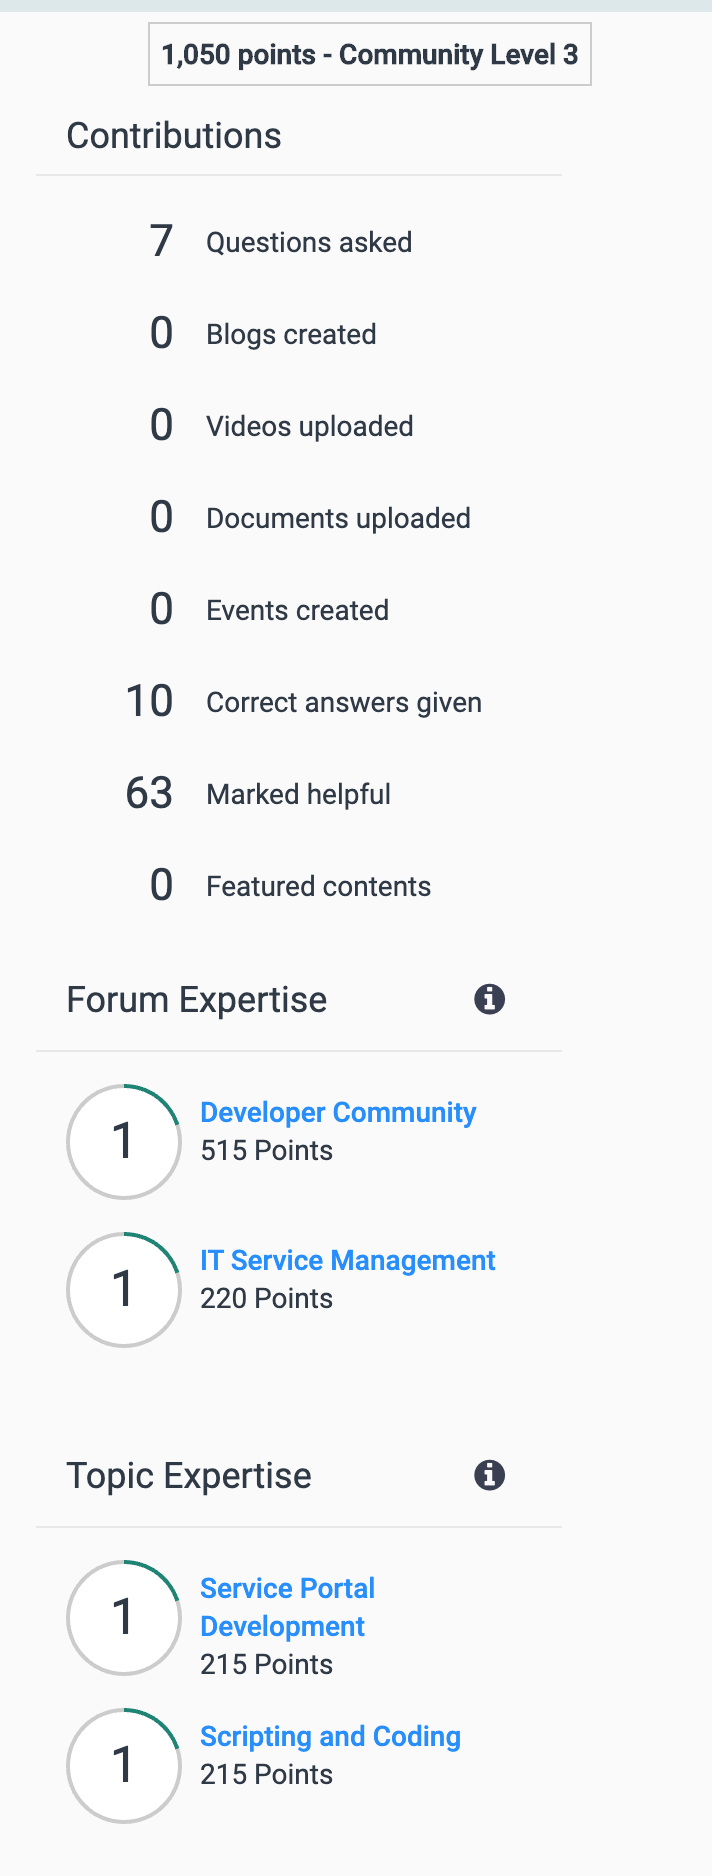Viewport: 712px width, 1876px height.
Task: Click the Featured contents entry
Action: [290, 886]
